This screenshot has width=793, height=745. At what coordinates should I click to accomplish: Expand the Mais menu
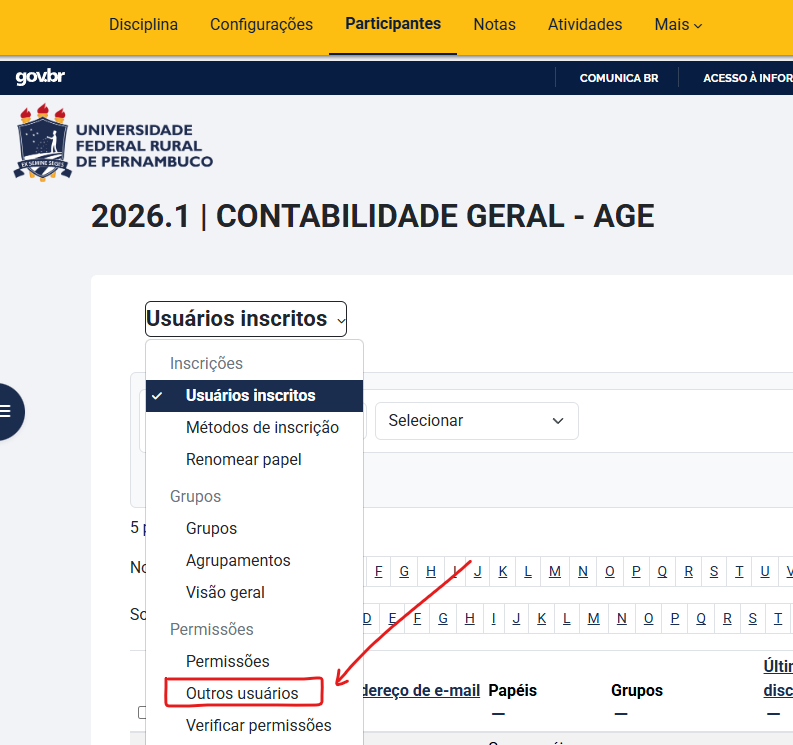point(678,24)
